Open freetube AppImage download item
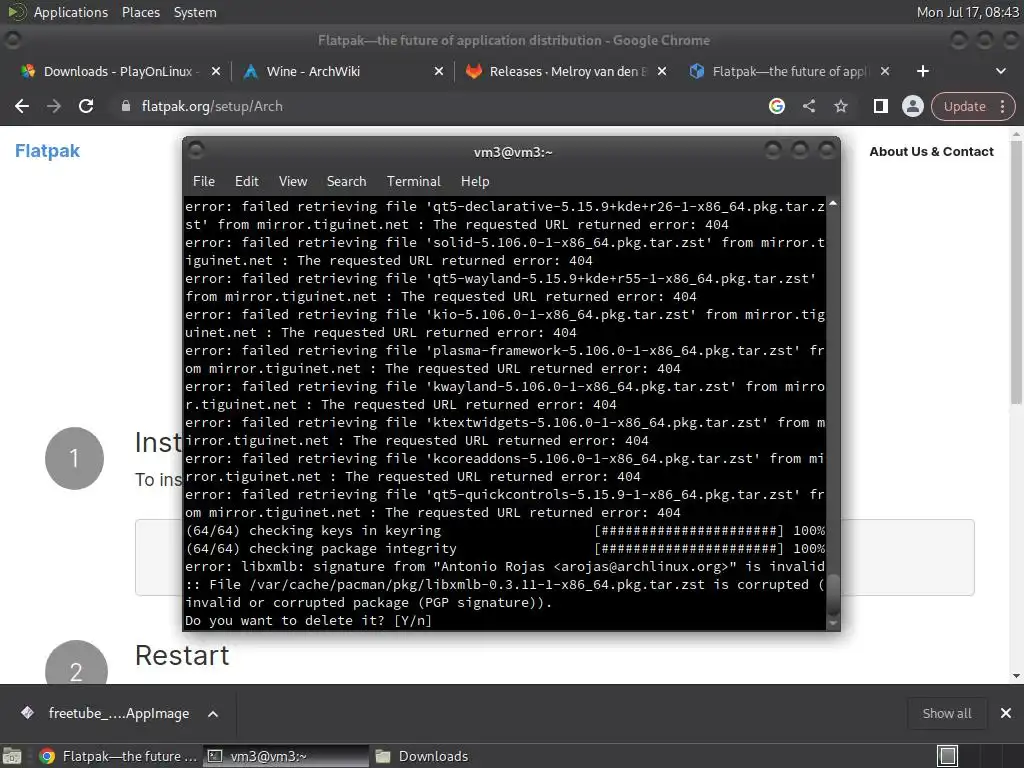Screen dimensions: 1024x768 pos(108,713)
